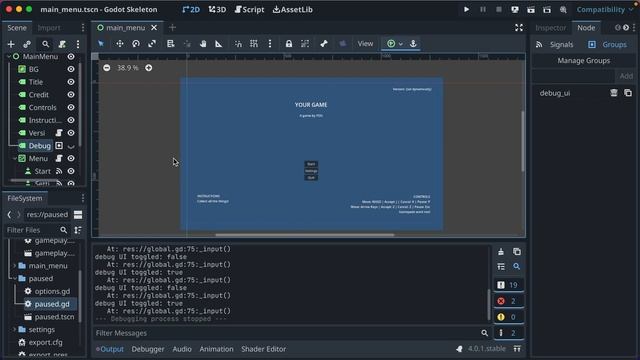Run the project with Play button

click(466, 9)
